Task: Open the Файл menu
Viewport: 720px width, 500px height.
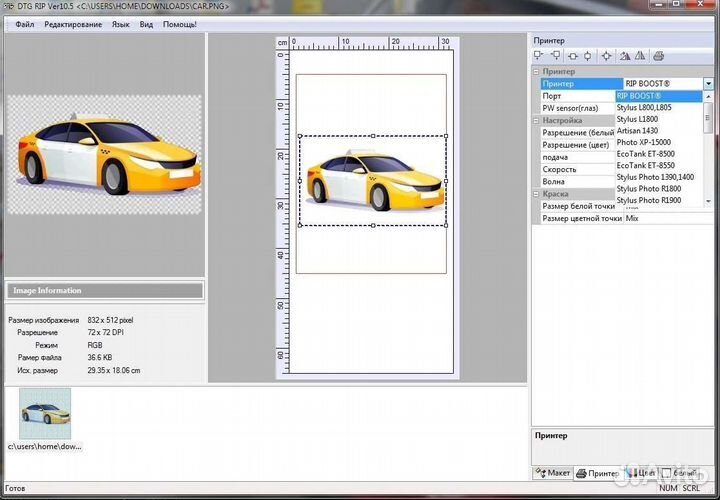Action: [24, 23]
